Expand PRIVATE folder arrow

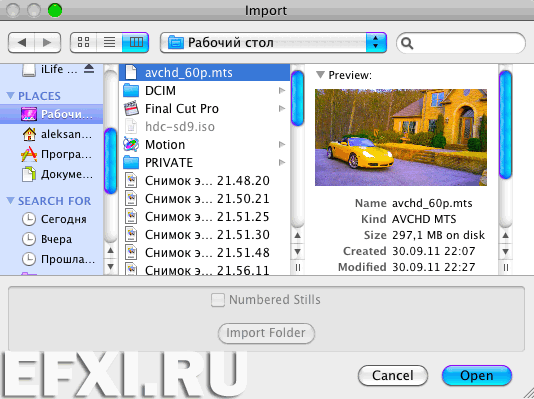click(282, 163)
